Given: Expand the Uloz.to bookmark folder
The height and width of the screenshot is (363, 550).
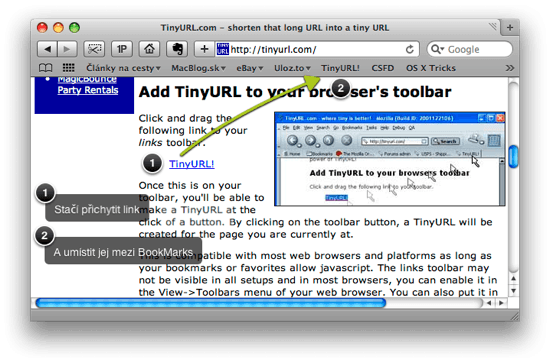Looking at the screenshot, I should click(292, 68).
